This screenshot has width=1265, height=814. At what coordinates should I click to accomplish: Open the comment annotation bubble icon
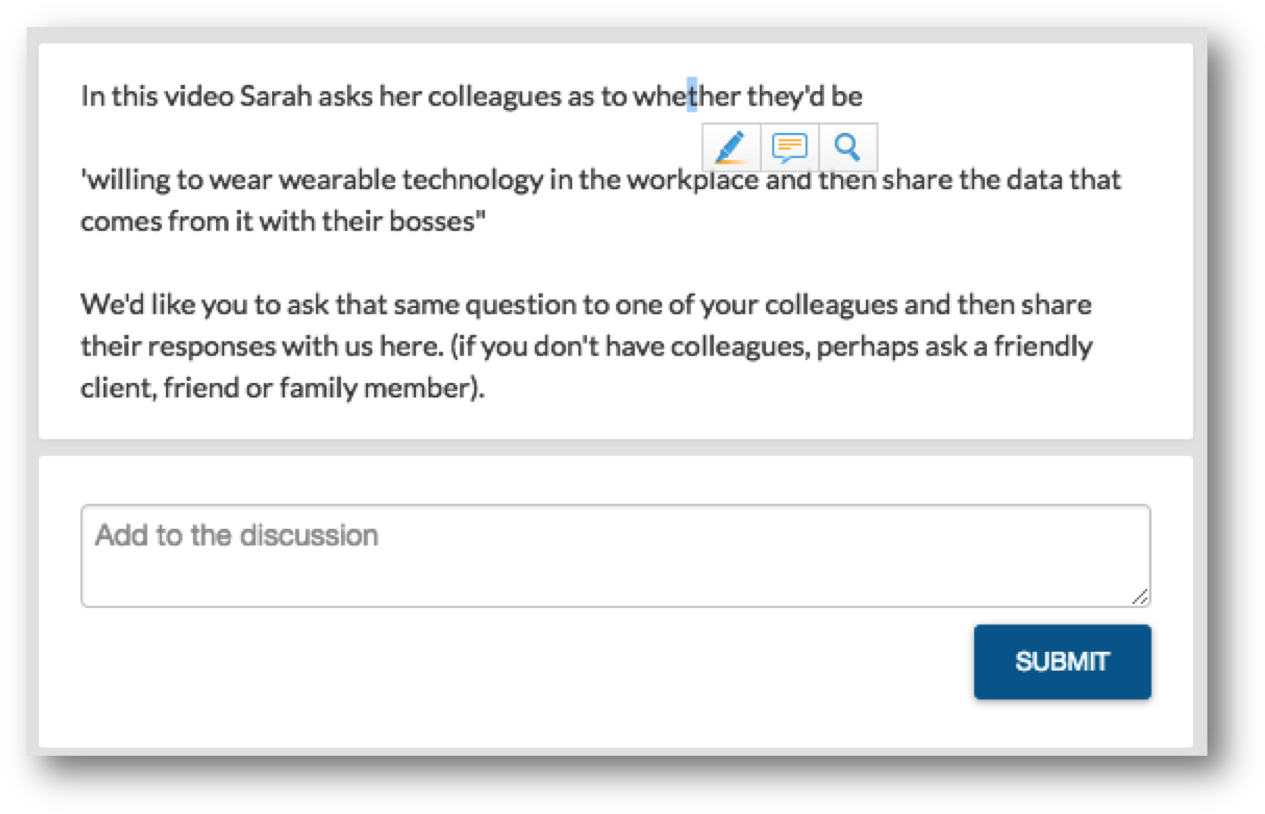pos(790,148)
